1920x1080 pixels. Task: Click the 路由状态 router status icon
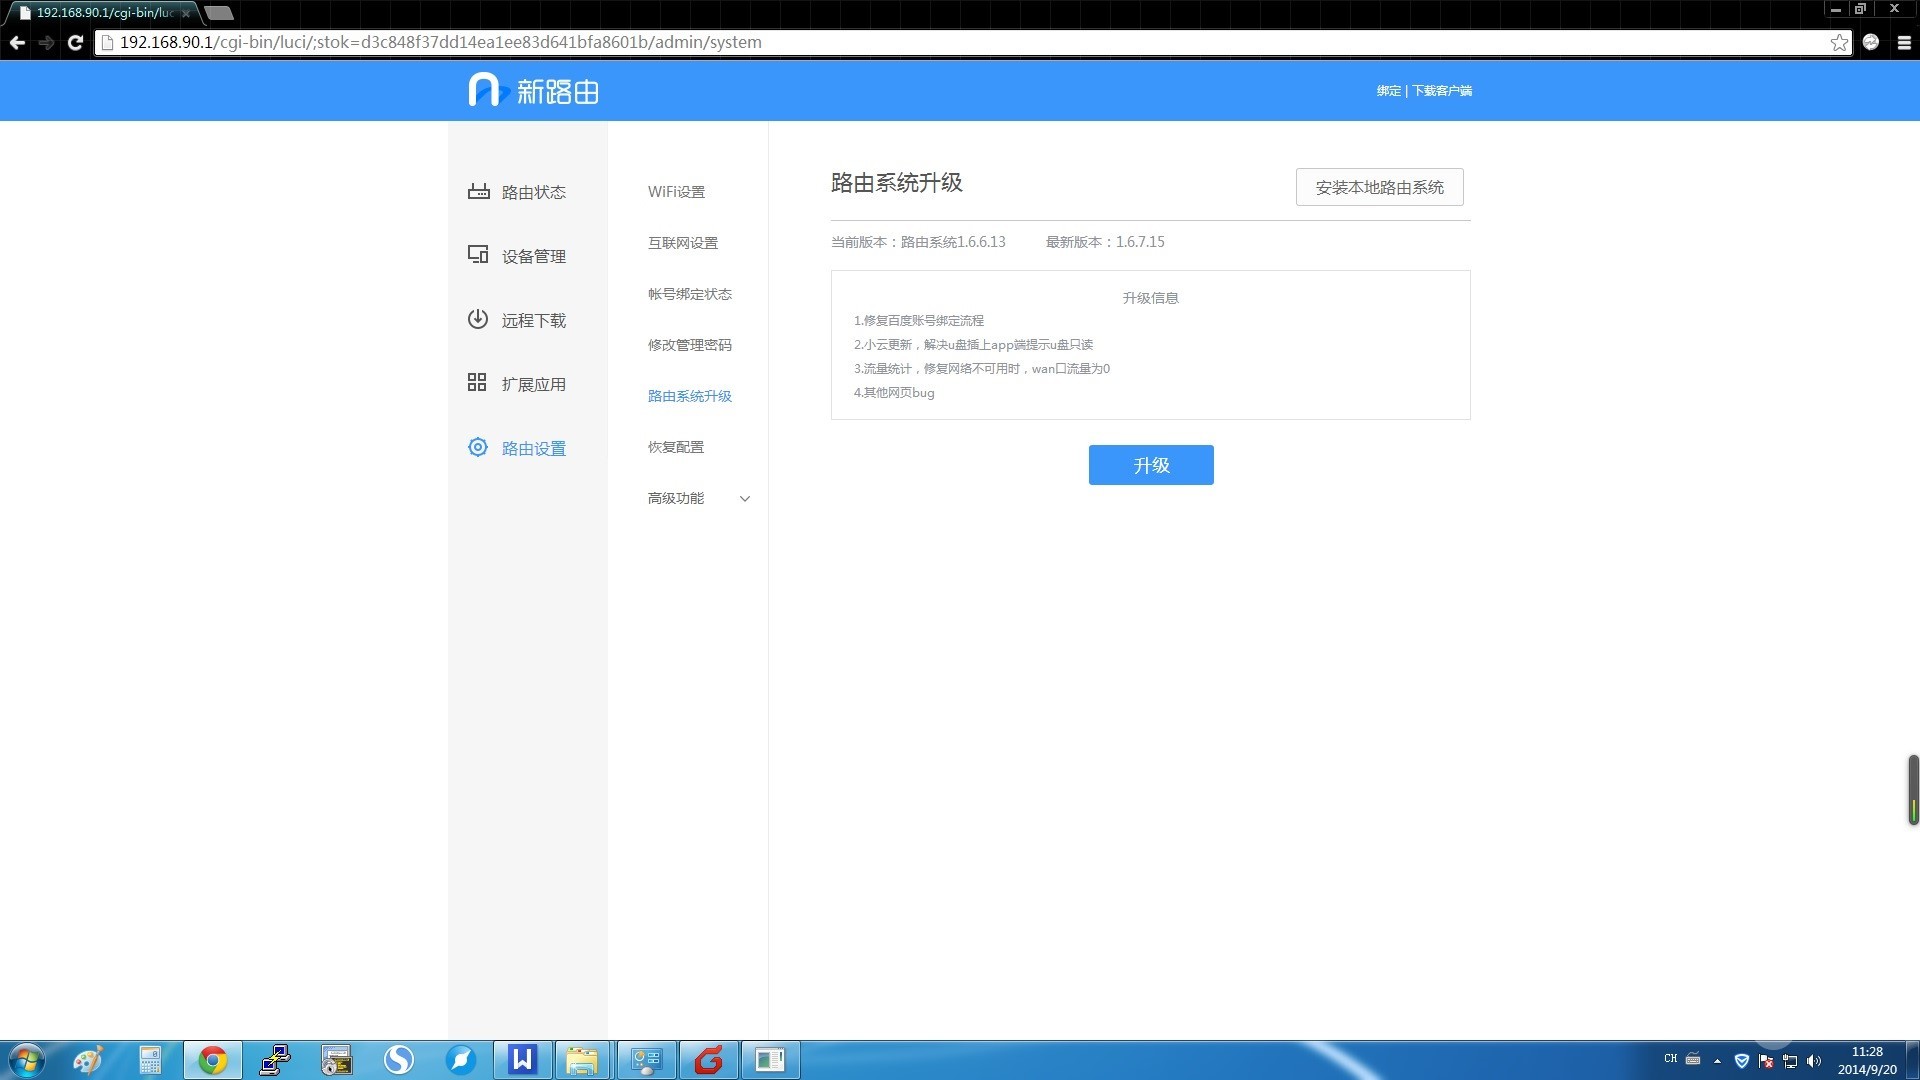coord(478,191)
